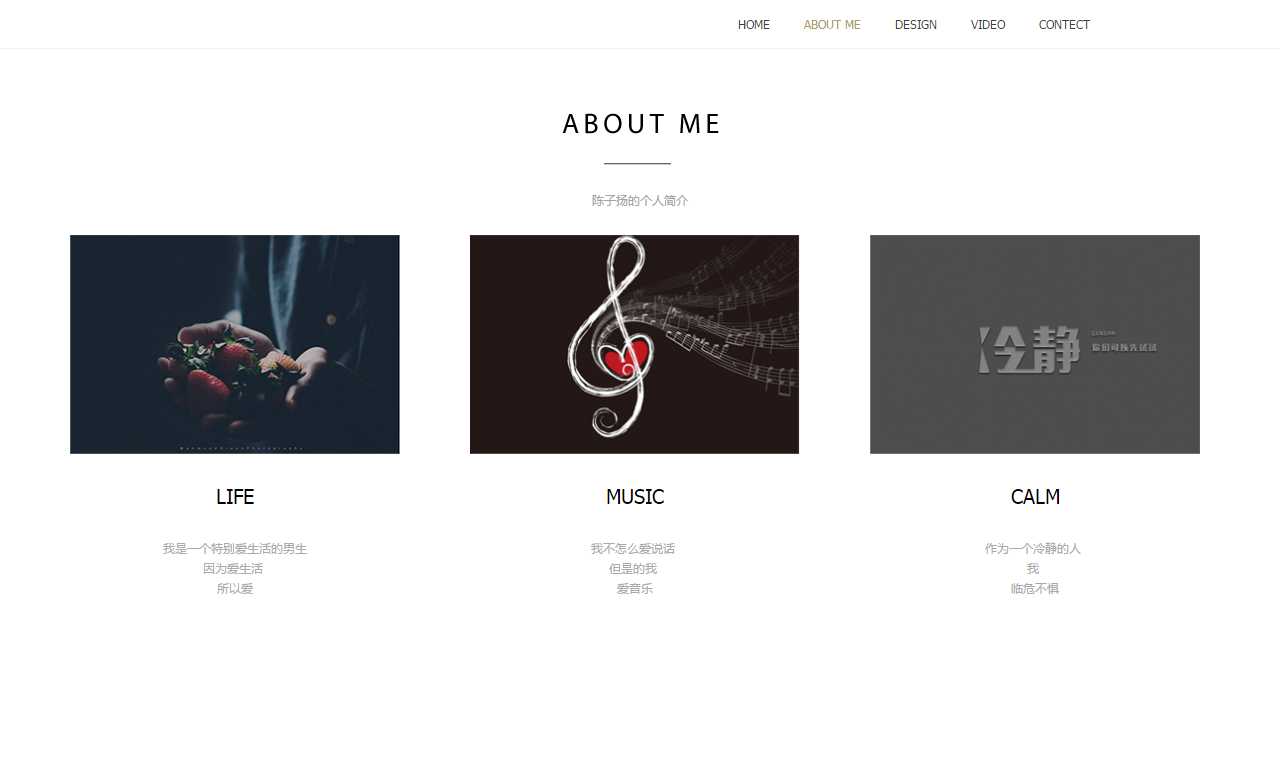Click text 我不怎么爱说话
Viewport: 1280px width, 782px height.
point(633,549)
